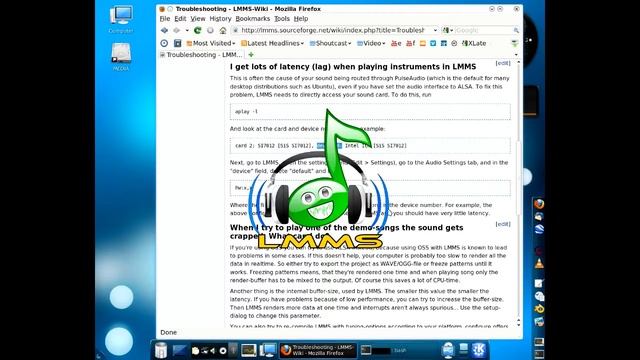The image size is (640, 360).
Task: Open a new tab with the green plus
Action: click(x=251, y=55)
